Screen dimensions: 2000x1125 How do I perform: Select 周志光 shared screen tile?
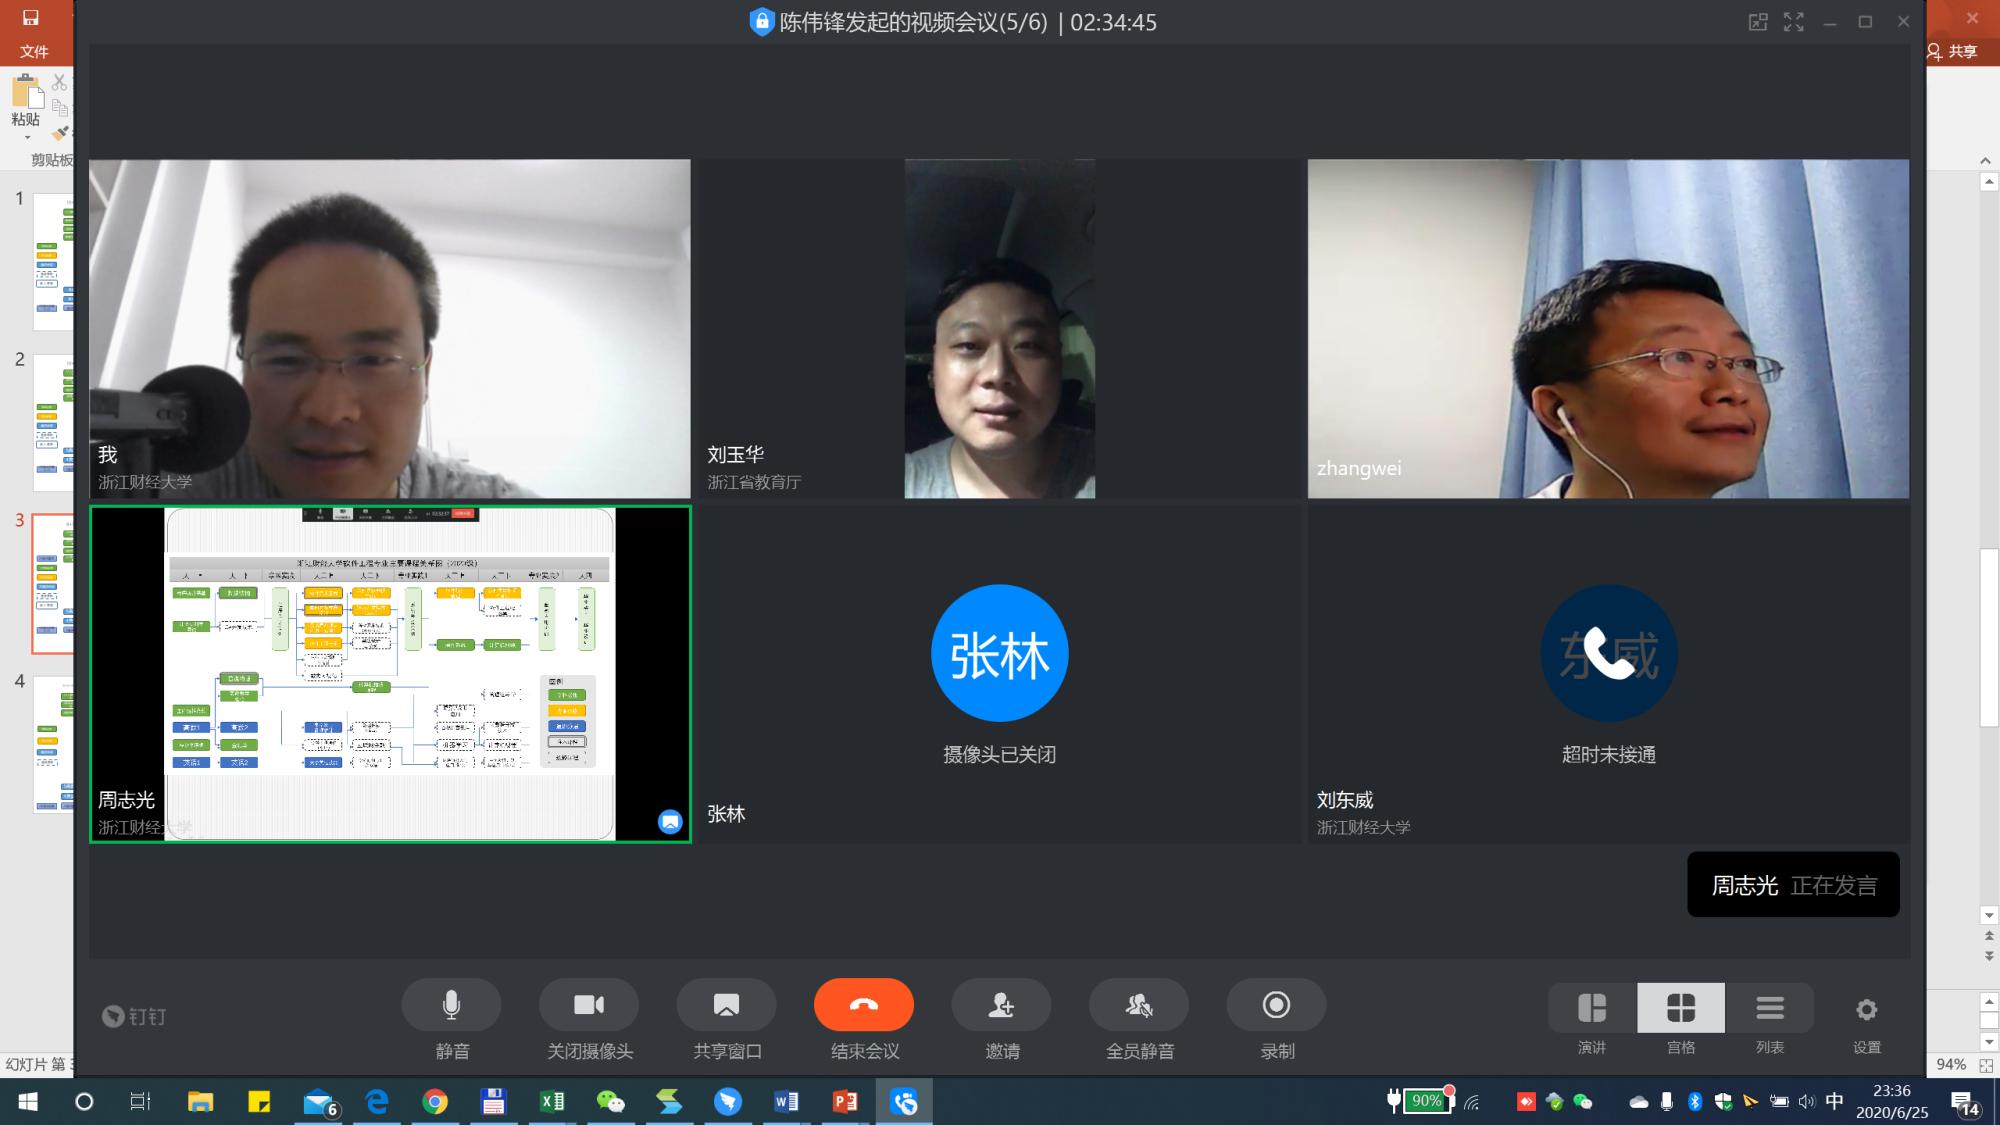tap(390, 673)
